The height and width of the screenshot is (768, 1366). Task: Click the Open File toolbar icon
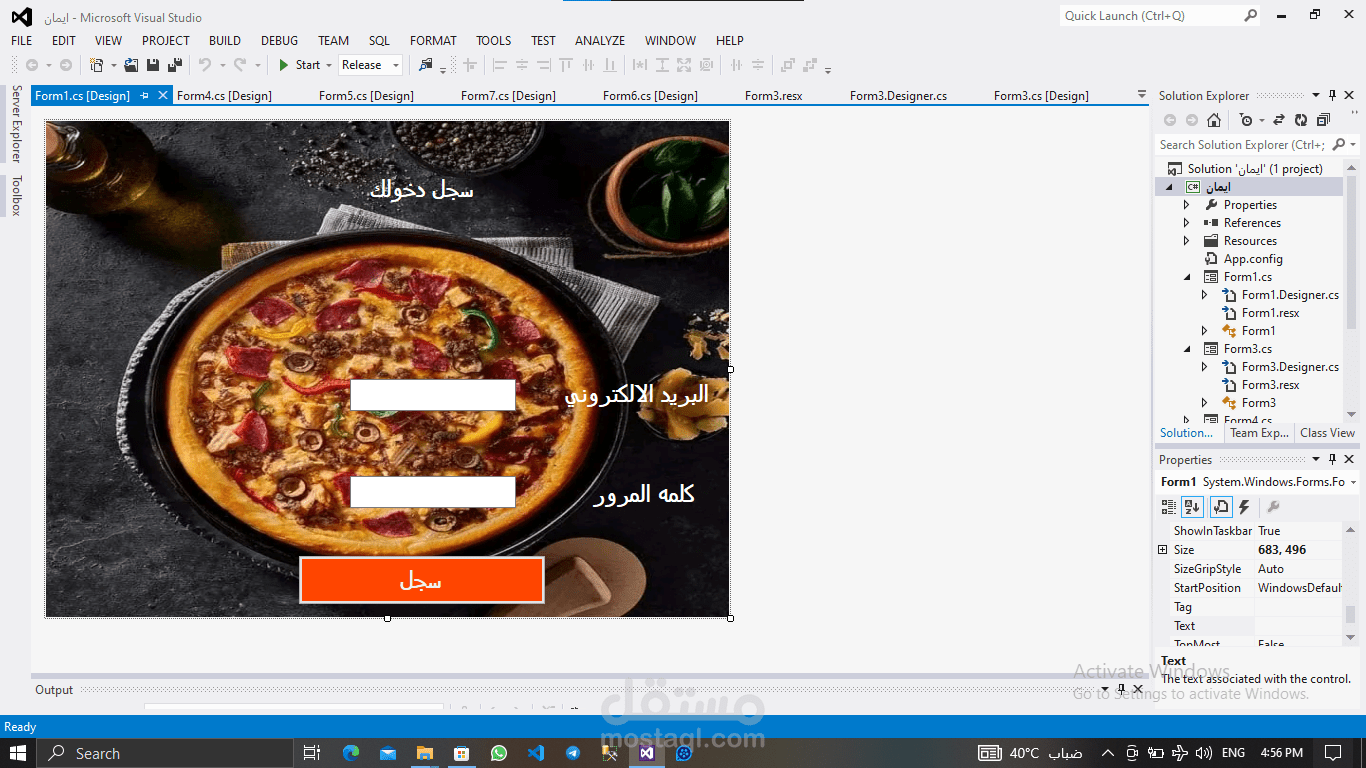click(x=131, y=65)
